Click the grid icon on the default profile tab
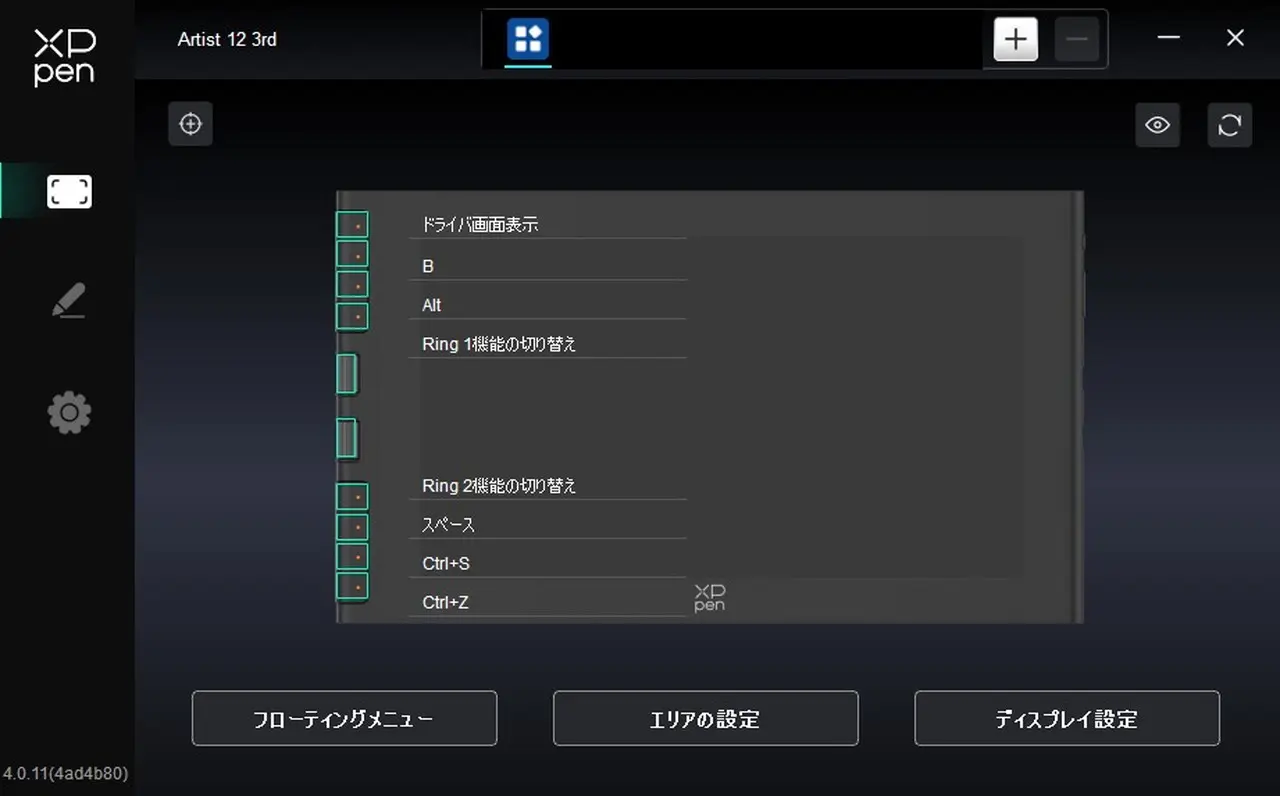1280x796 pixels. tap(526, 38)
